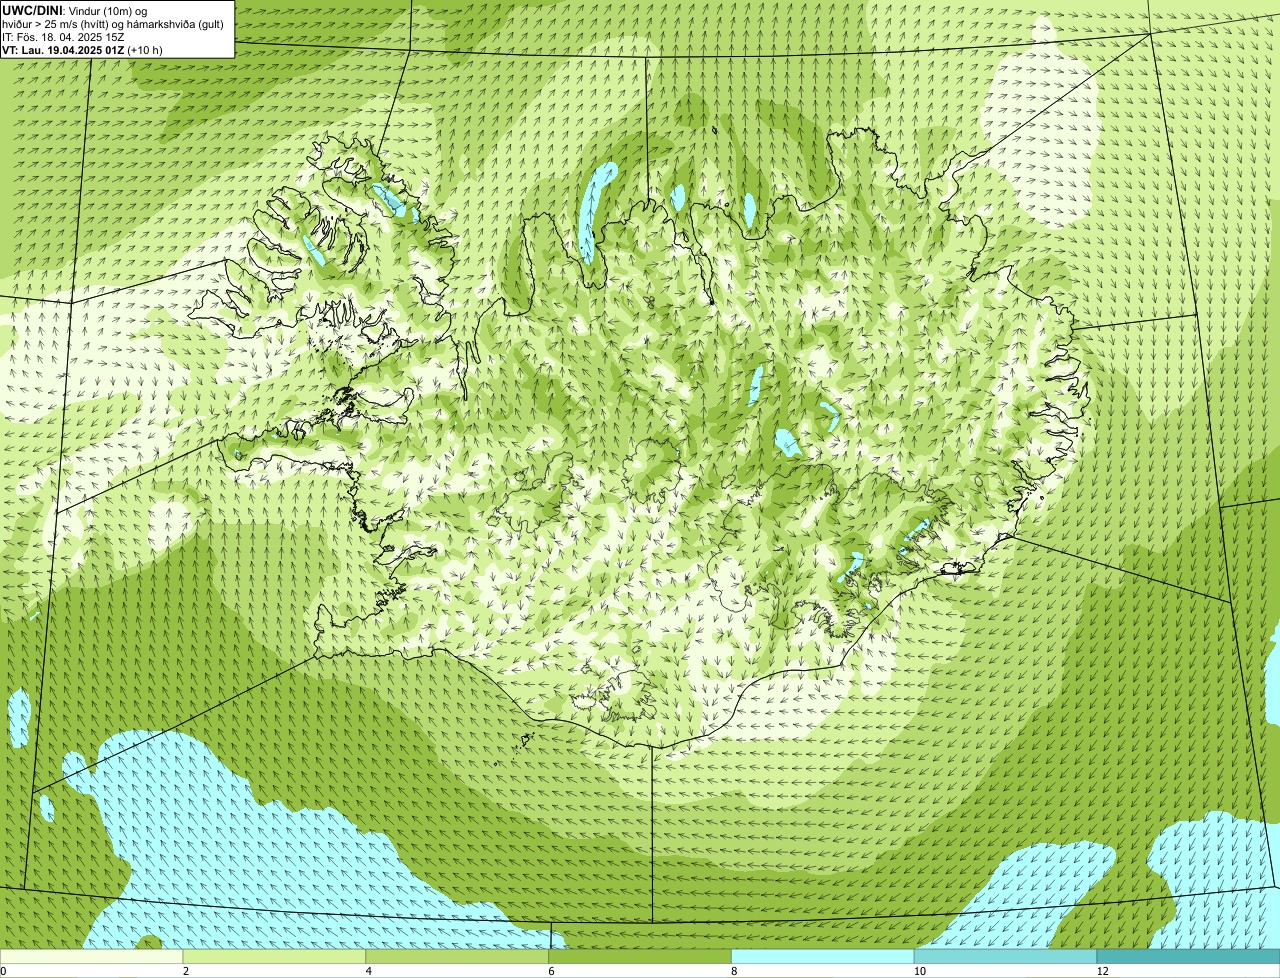Click the 'VT: Lau. 19.04.2025 01Z (+10 h)' line
Image resolution: width=1280 pixels, height=978 pixels.
click(x=82, y=49)
